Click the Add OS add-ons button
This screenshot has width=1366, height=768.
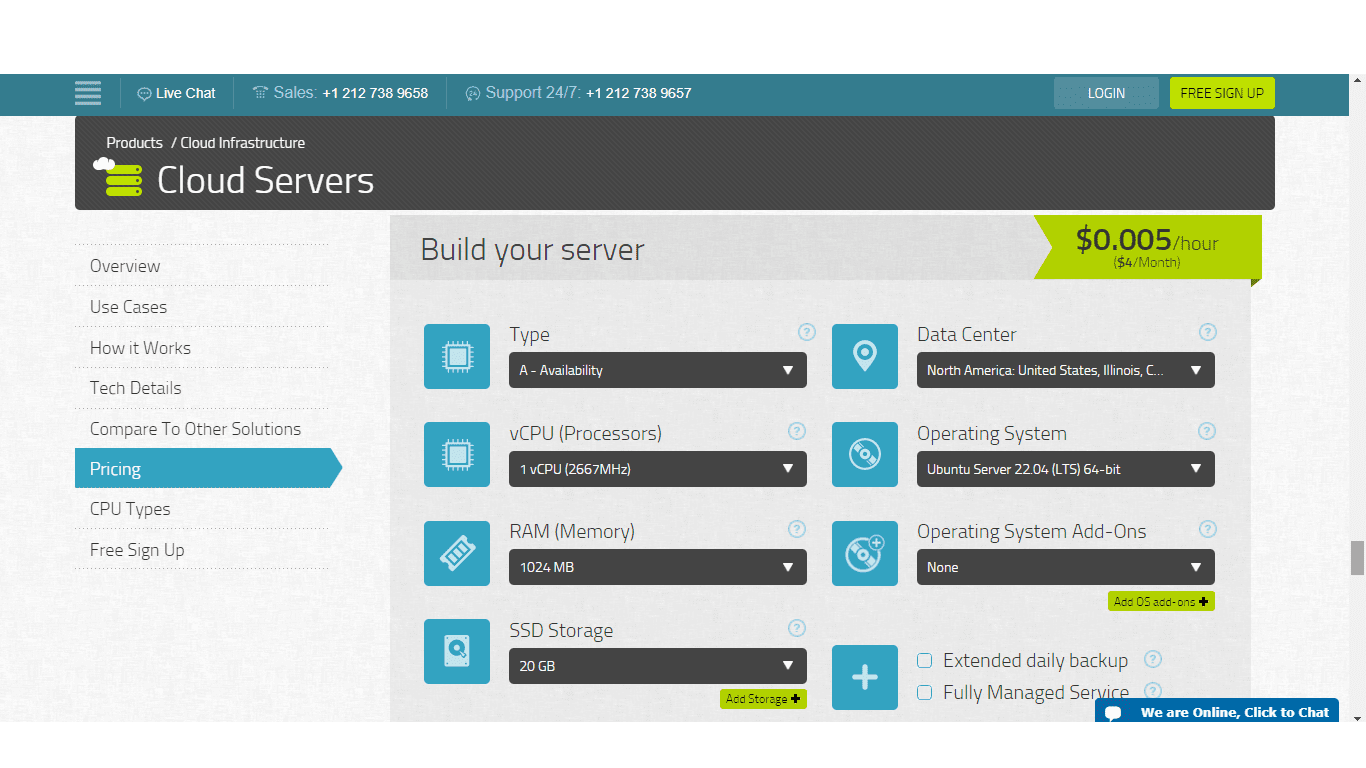(1161, 601)
